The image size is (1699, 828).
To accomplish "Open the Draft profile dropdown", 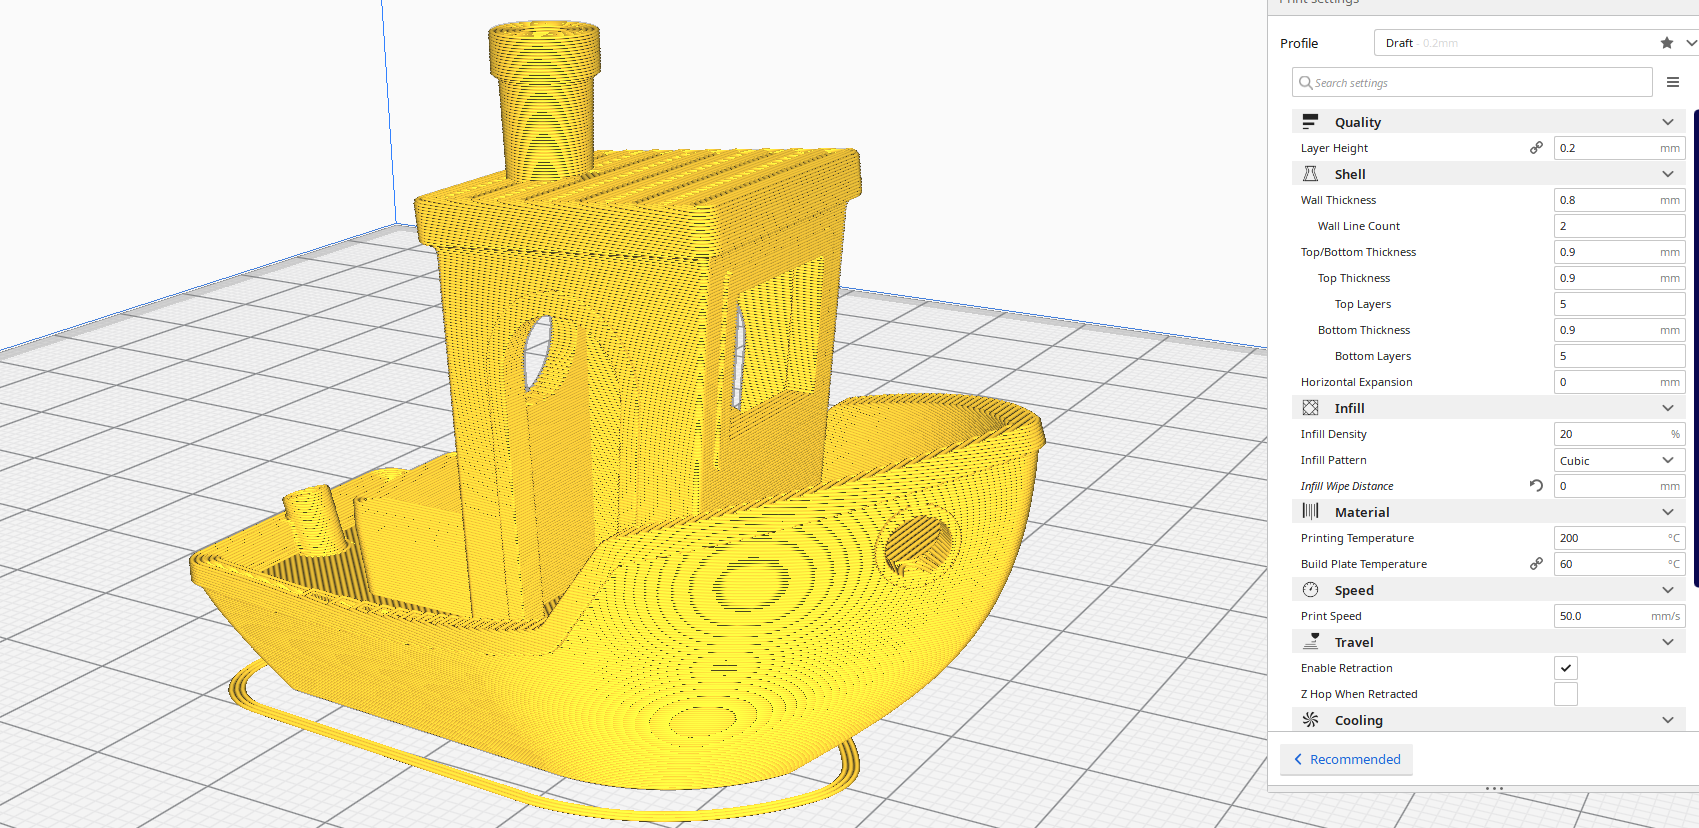I will click(x=1536, y=43).
